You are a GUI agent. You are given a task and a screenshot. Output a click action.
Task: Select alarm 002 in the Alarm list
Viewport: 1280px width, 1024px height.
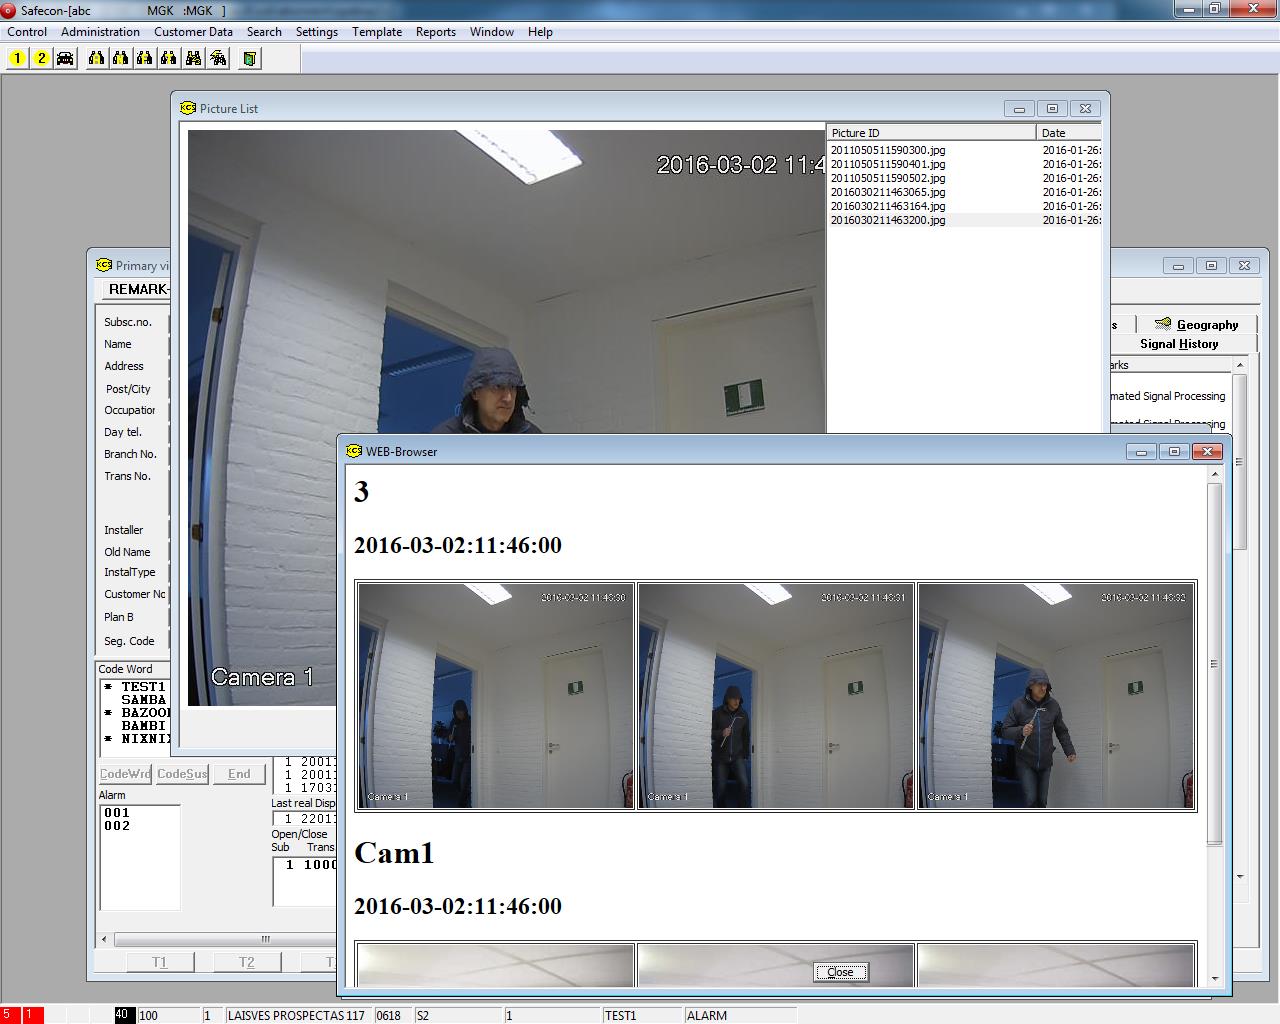coord(117,826)
